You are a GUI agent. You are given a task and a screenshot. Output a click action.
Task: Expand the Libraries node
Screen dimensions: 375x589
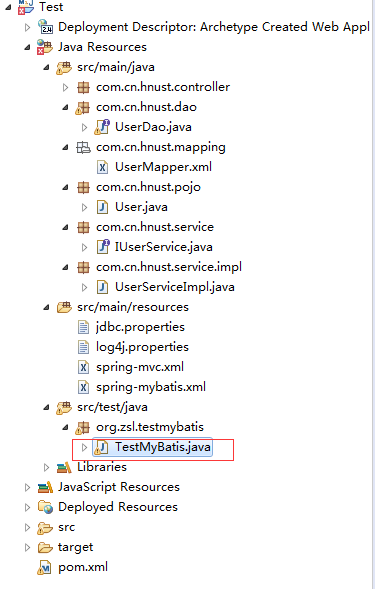46,467
